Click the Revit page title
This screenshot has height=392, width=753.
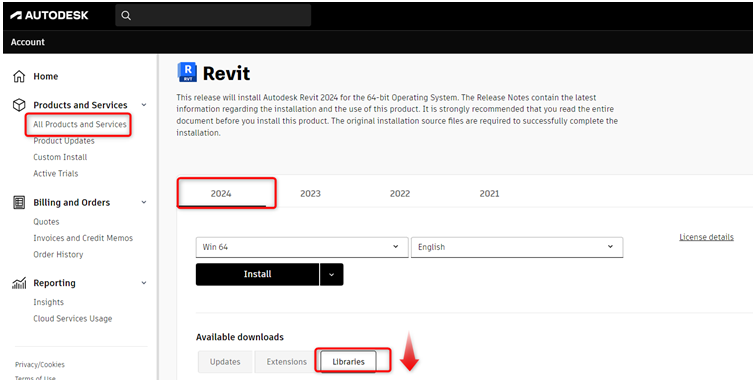(226, 74)
